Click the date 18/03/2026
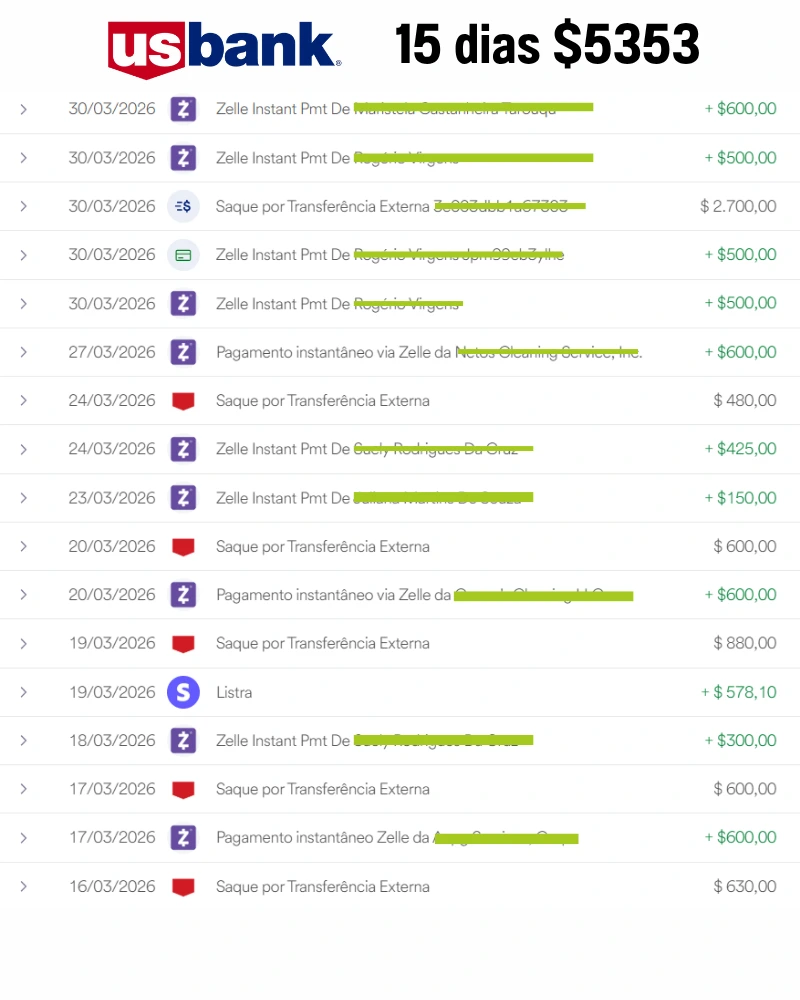 tap(112, 740)
